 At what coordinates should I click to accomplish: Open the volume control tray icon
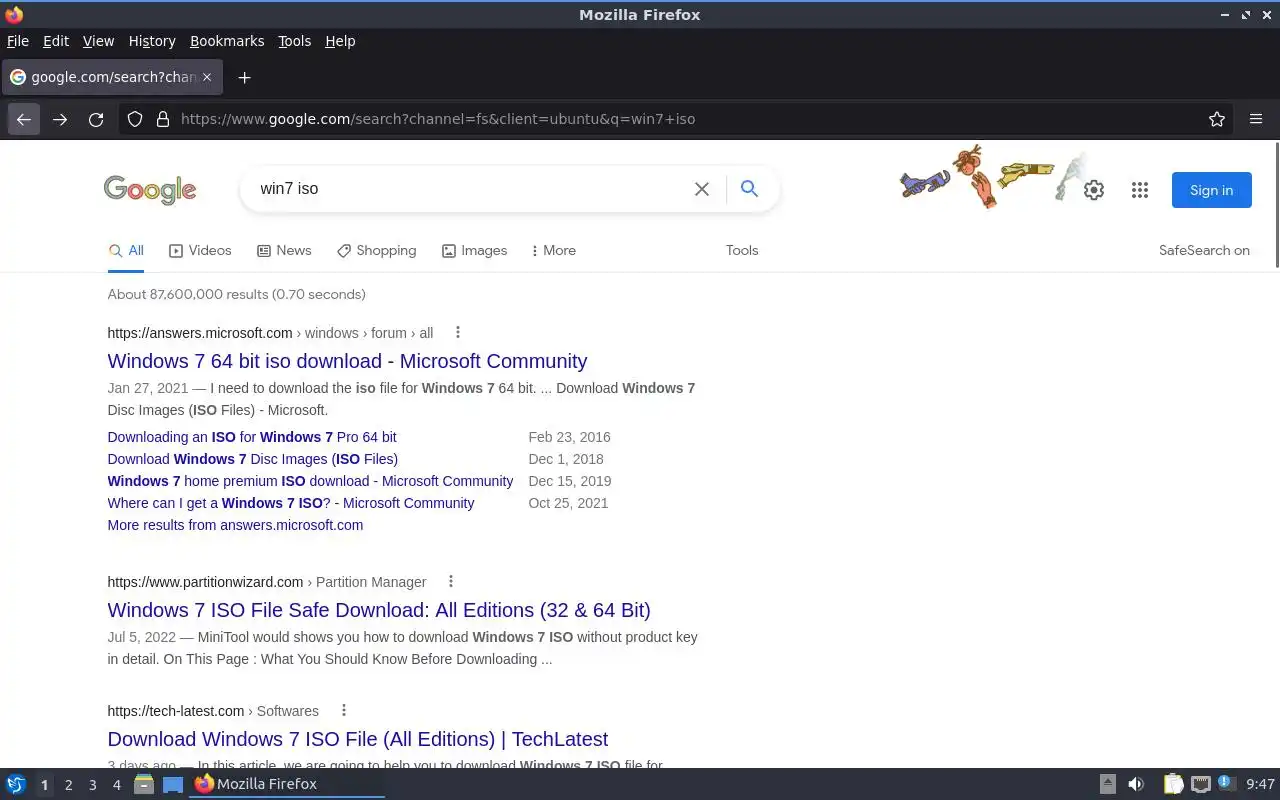(1135, 784)
